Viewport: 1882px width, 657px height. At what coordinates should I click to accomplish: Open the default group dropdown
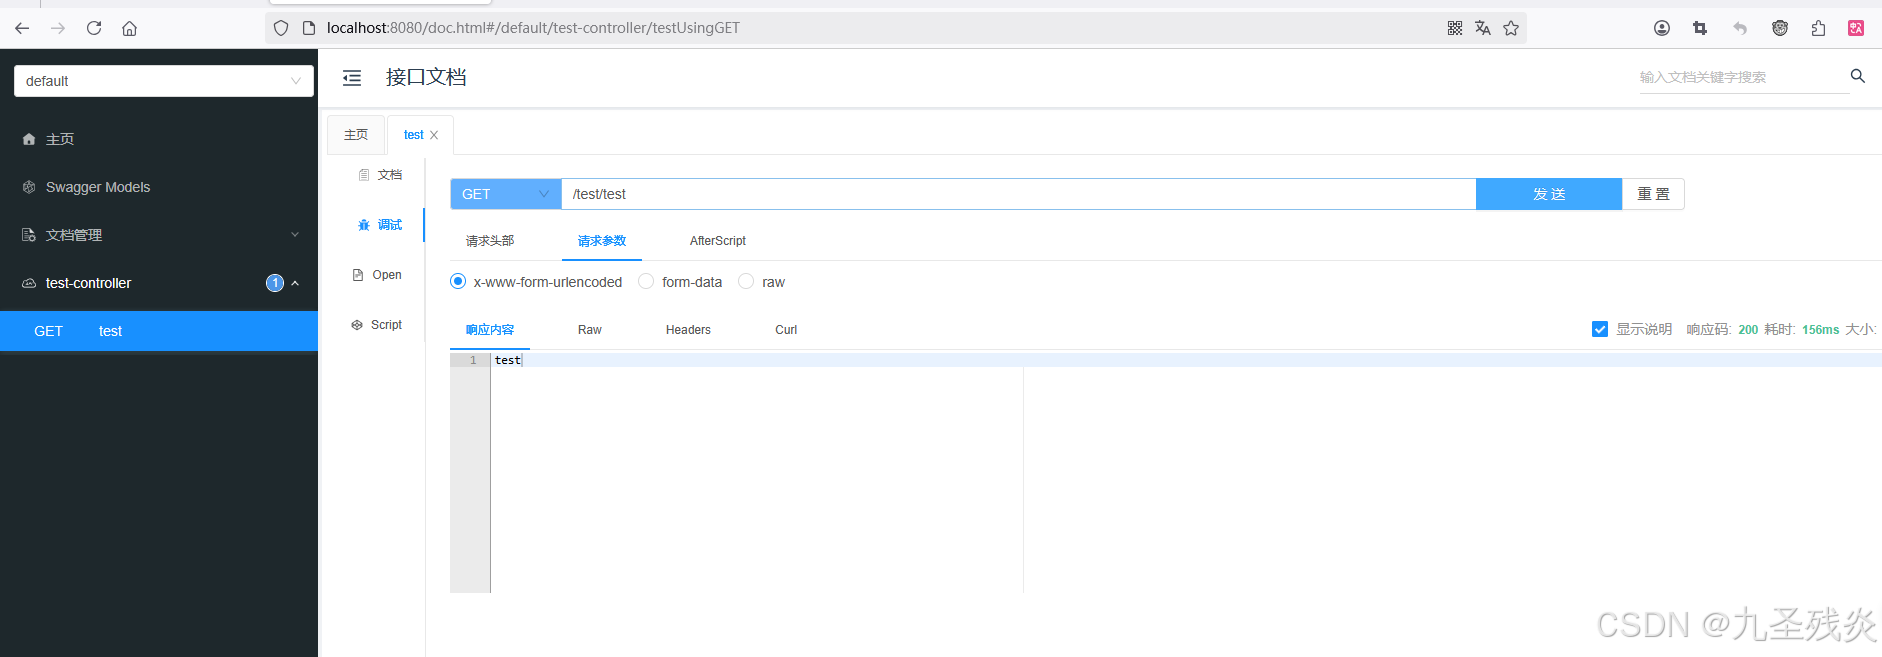click(164, 81)
